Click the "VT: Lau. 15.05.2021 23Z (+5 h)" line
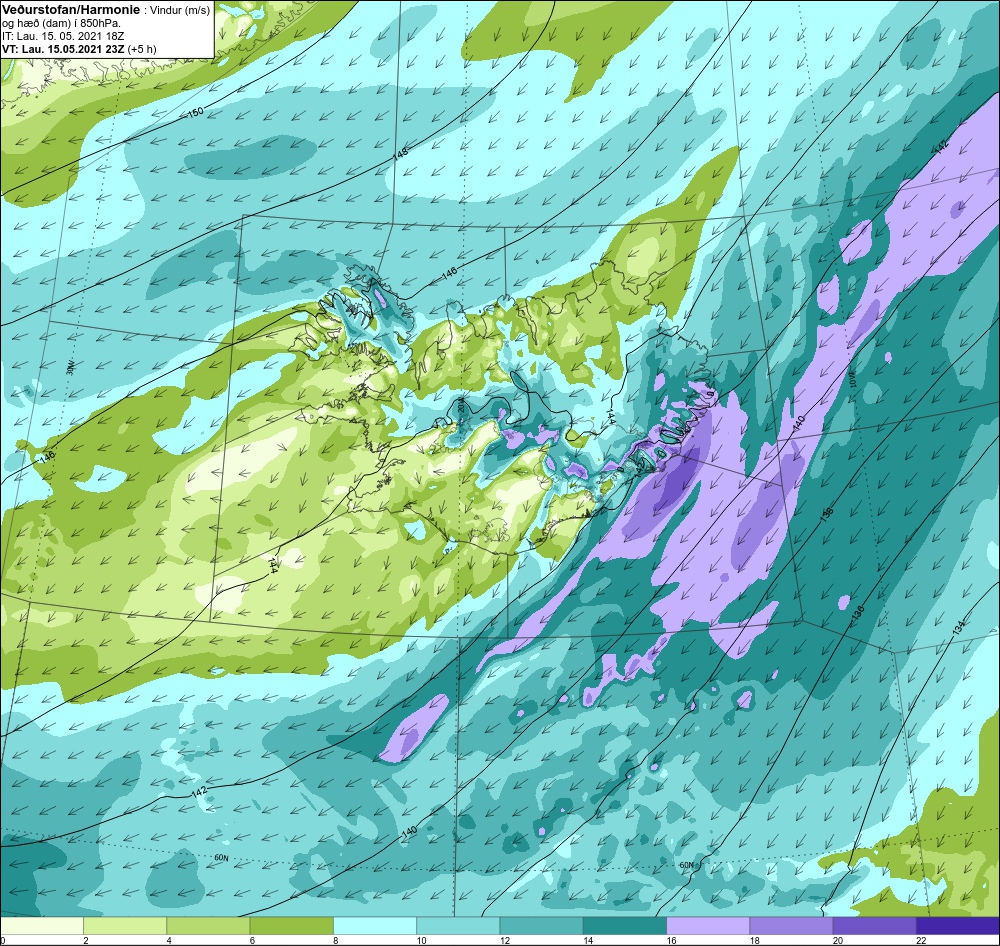The image size is (1000, 946). 79,48
